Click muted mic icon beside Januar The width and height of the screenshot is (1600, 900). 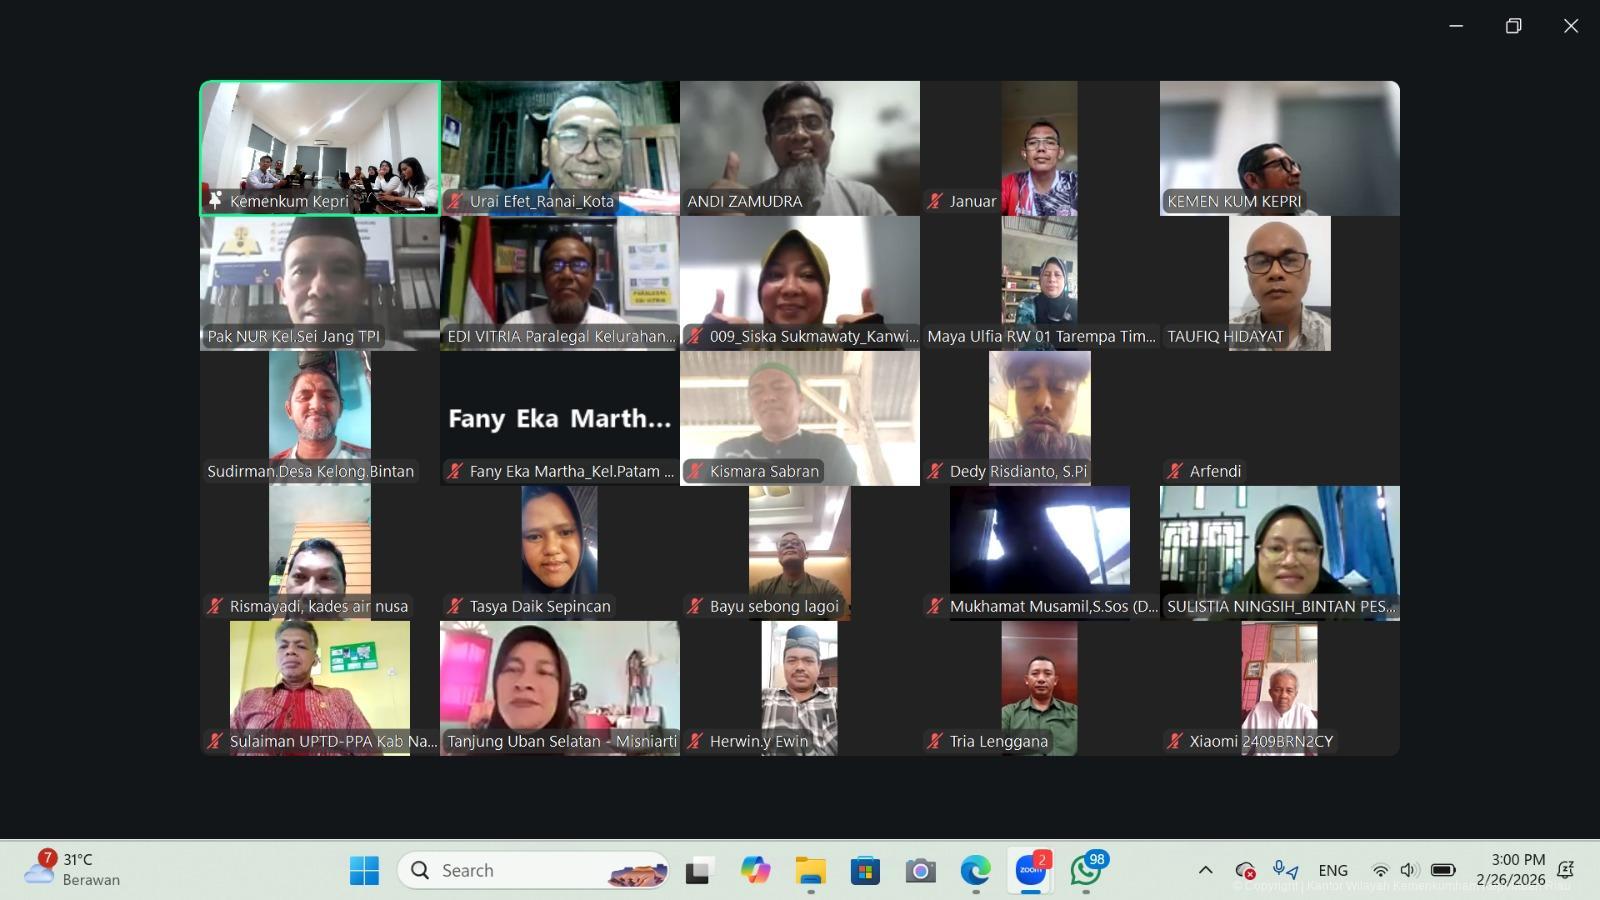click(935, 201)
